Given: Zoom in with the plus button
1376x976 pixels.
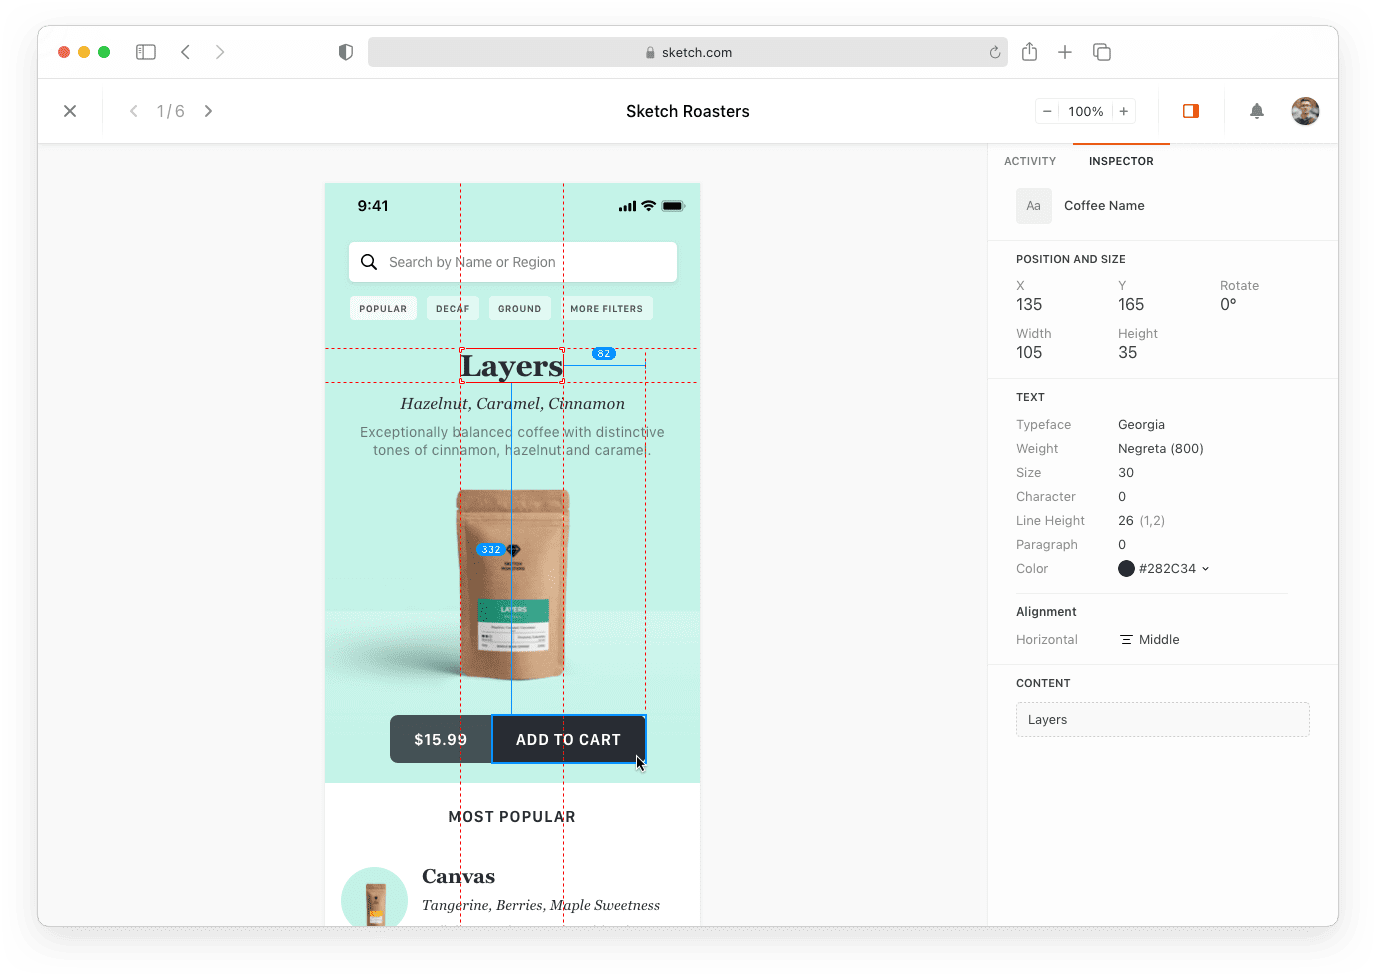Looking at the screenshot, I should (1124, 111).
